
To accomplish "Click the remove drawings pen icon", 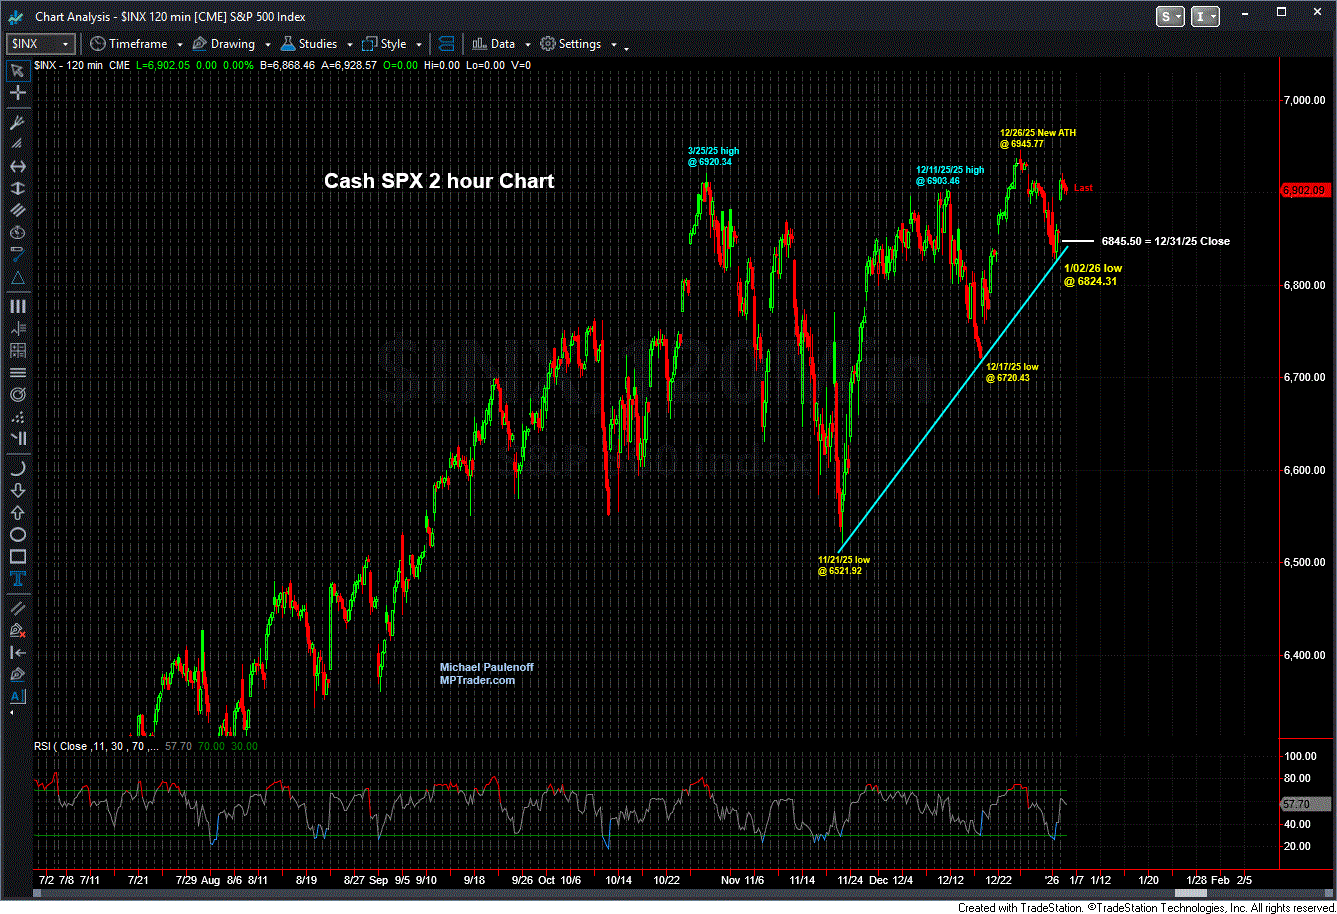I will click(x=17, y=630).
